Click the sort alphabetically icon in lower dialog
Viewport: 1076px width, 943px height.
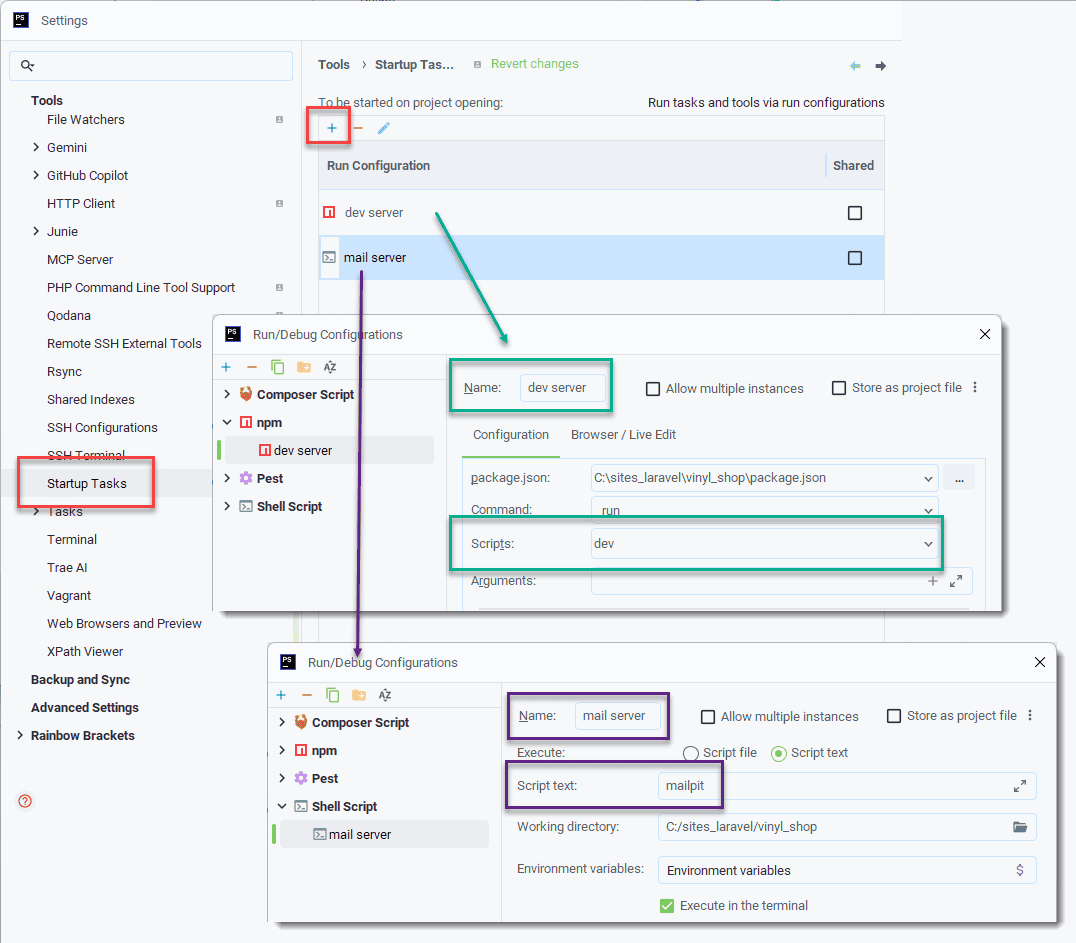coord(385,695)
